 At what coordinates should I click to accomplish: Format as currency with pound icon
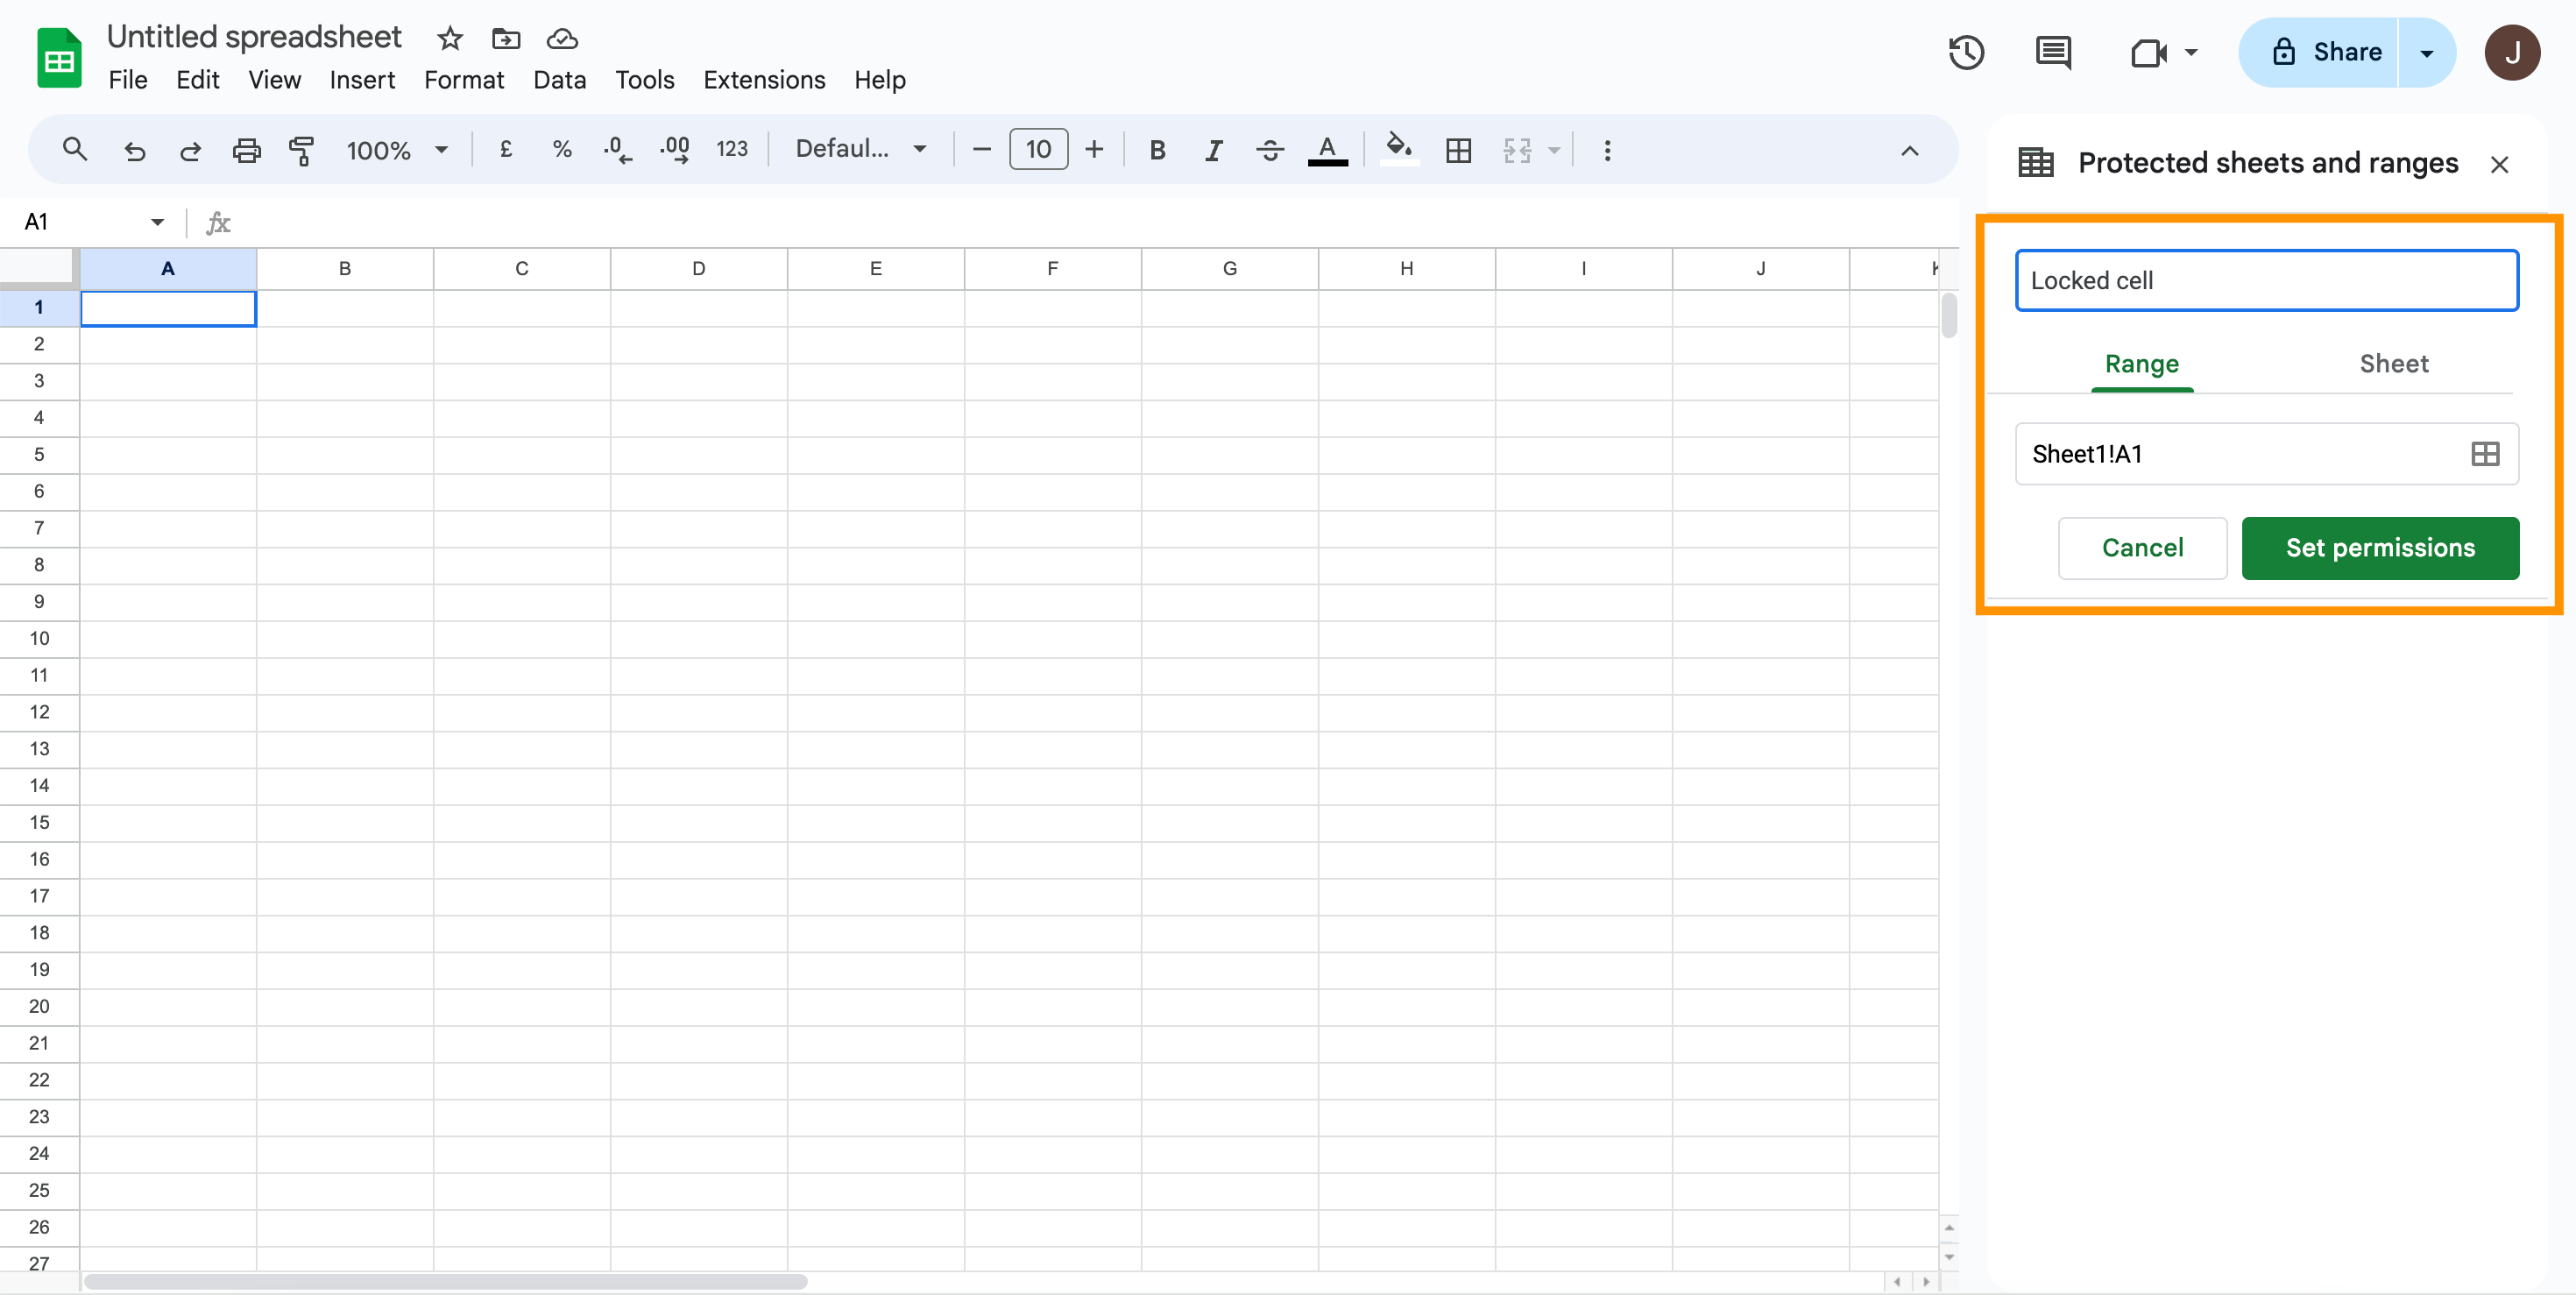tap(506, 150)
